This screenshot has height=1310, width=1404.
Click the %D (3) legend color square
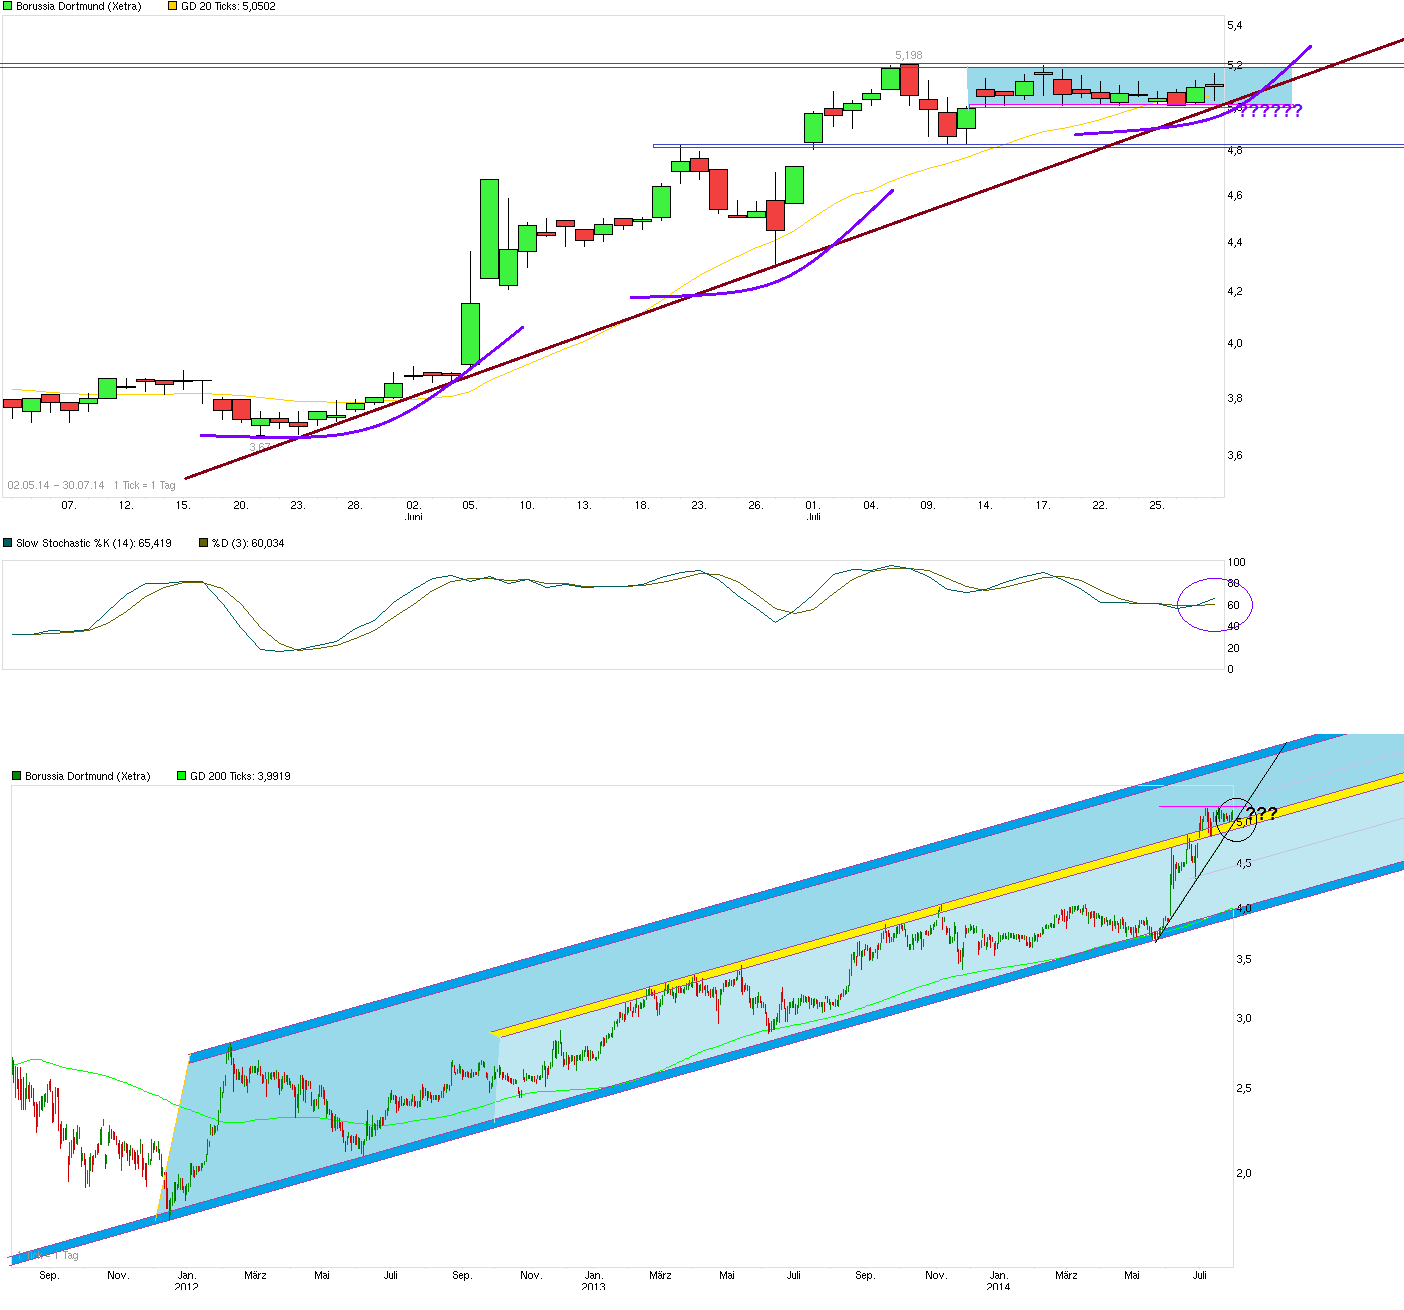pyautogui.click(x=204, y=543)
